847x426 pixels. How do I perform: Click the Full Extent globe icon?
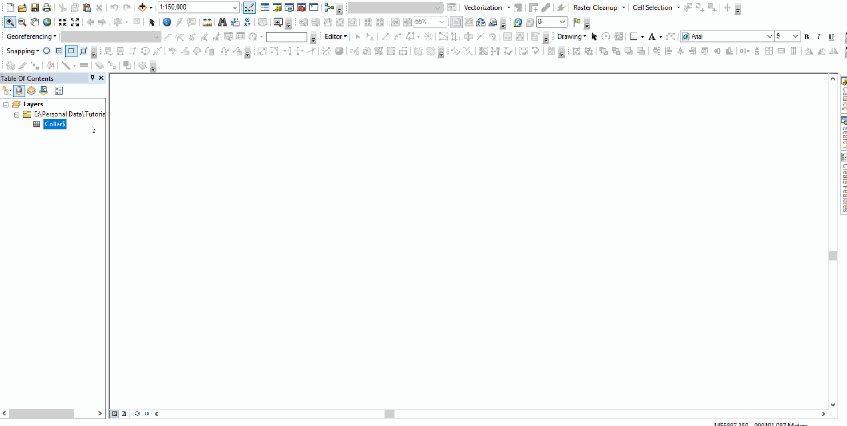(47, 22)
